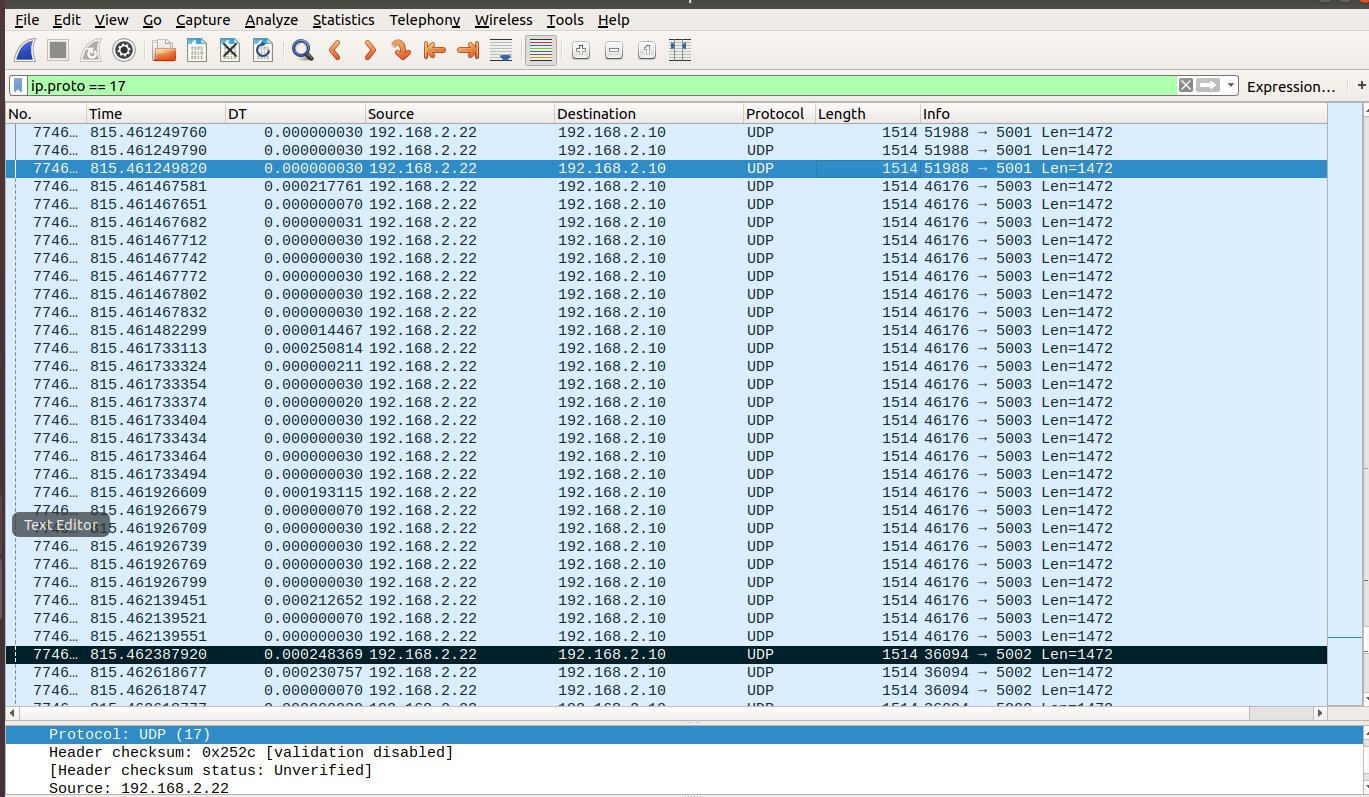
Task: Open the display filter history dropdown
Action: [1231, 86]
